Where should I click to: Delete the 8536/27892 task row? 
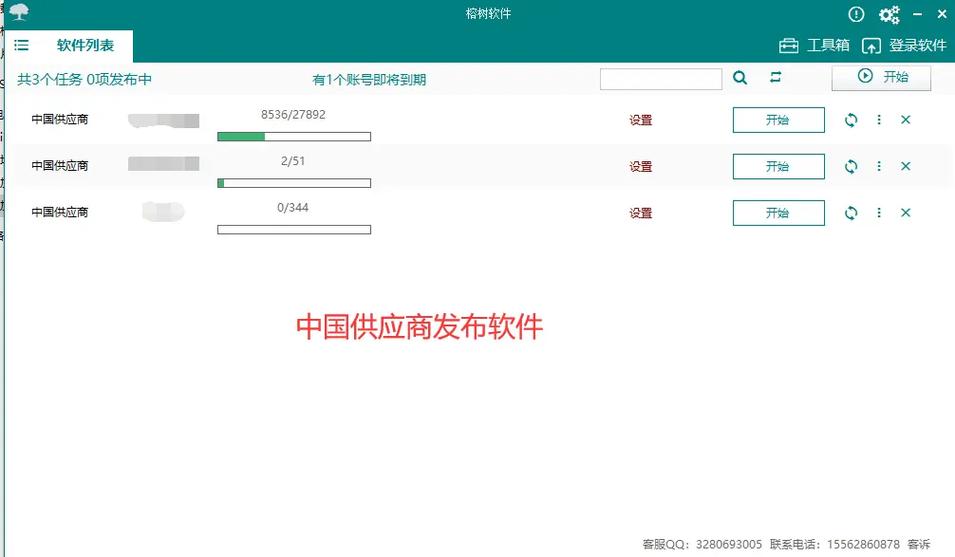(906, 120)
